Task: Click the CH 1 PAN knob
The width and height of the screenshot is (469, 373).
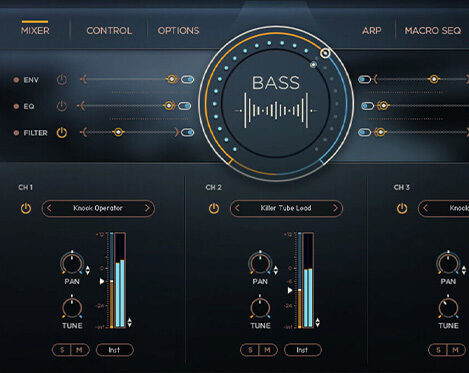Action: (x=72, y=263)
